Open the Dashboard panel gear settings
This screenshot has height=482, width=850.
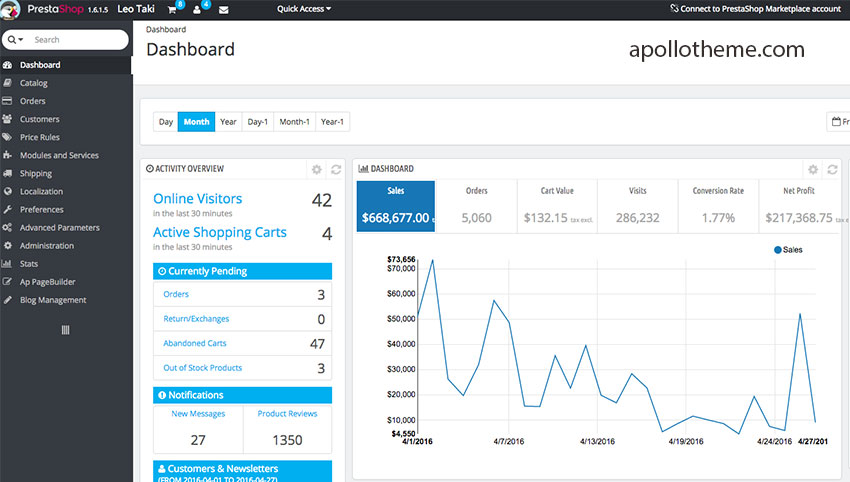pos(813,170)
